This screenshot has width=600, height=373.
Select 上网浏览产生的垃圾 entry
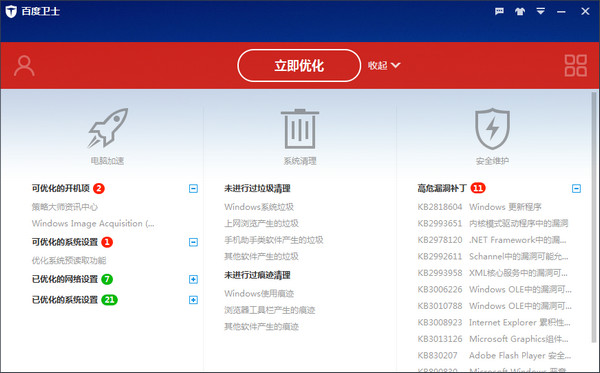pyautogui.click(x=261, y=223)
